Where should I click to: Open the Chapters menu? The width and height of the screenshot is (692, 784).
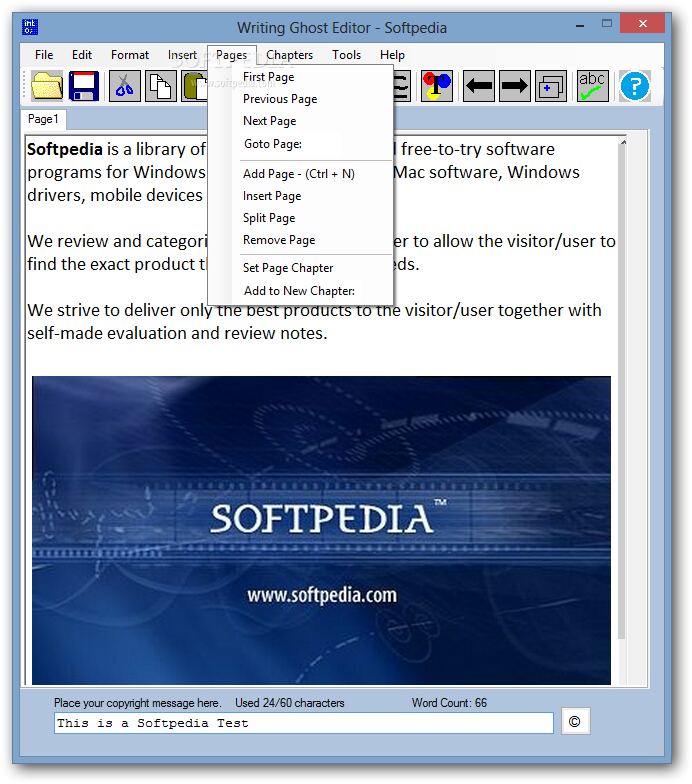click(290, 55)
